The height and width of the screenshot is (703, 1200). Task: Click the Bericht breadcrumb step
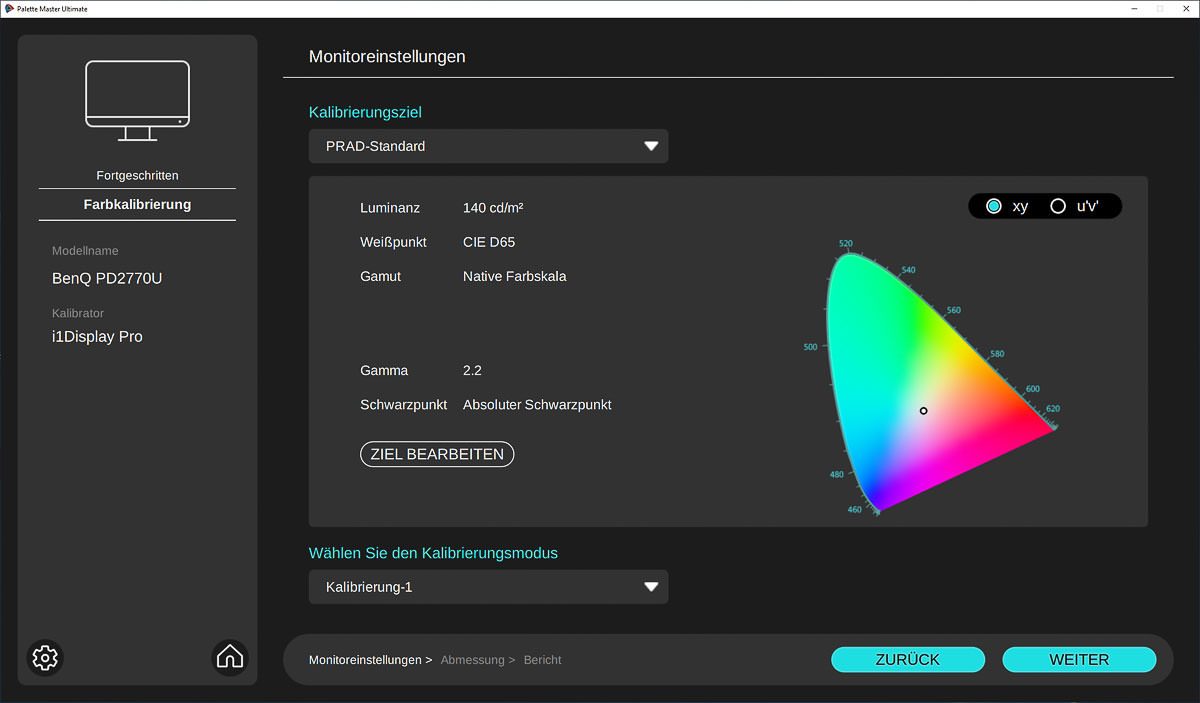pos(542,660)
